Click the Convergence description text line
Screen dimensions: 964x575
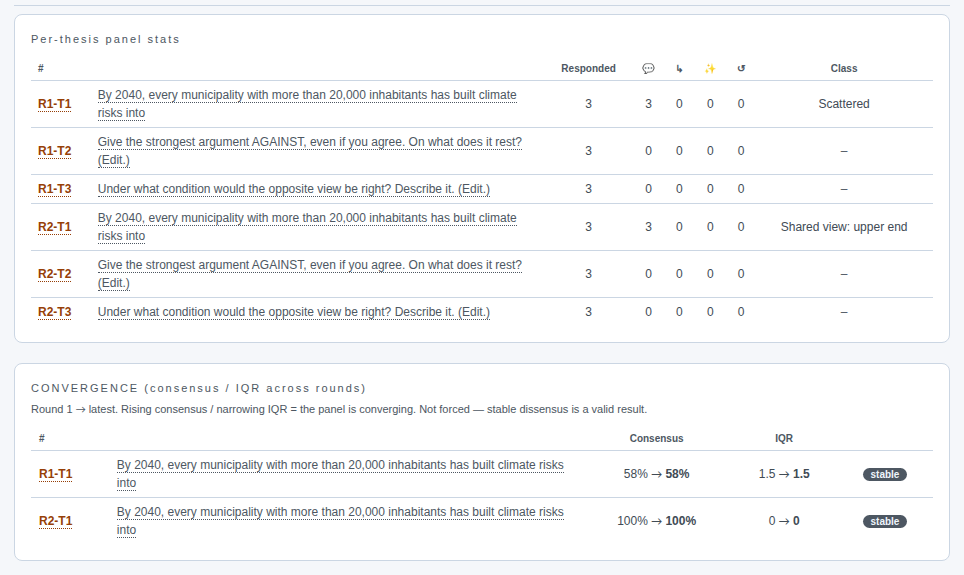coord(339,410)
